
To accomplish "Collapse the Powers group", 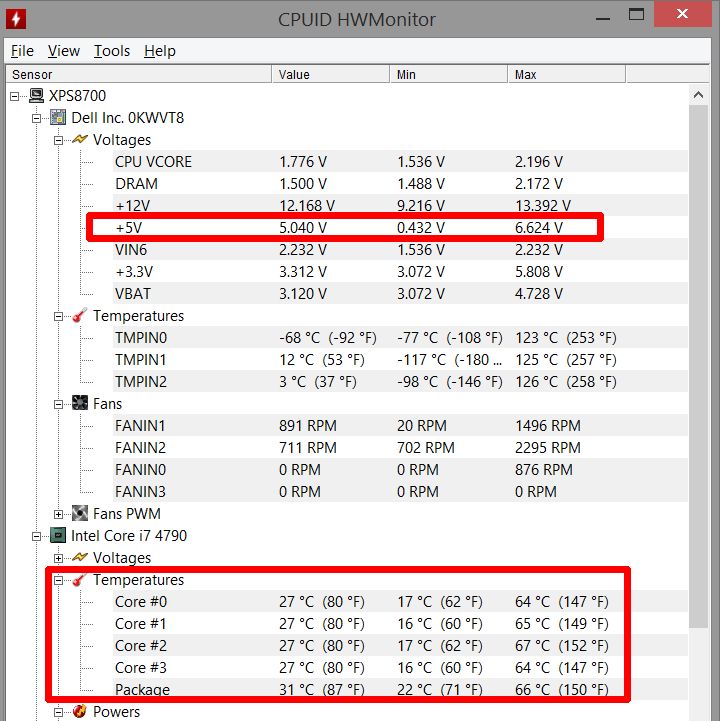I will click(x=58, y=712).
